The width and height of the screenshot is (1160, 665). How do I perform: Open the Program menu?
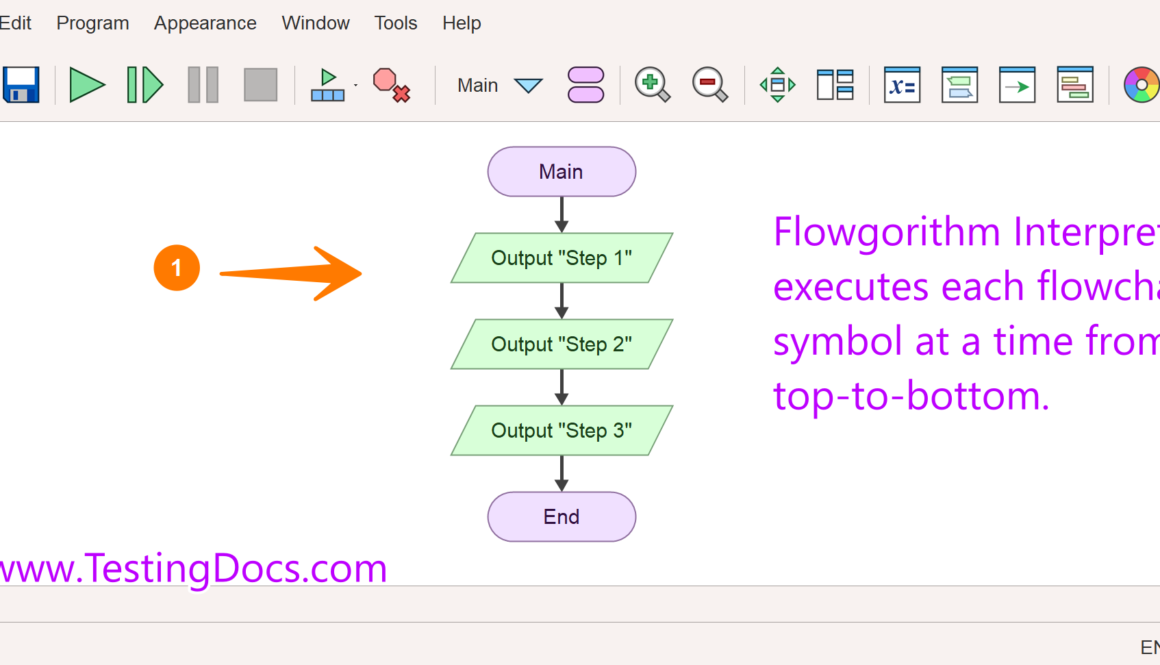pos(92,22)
